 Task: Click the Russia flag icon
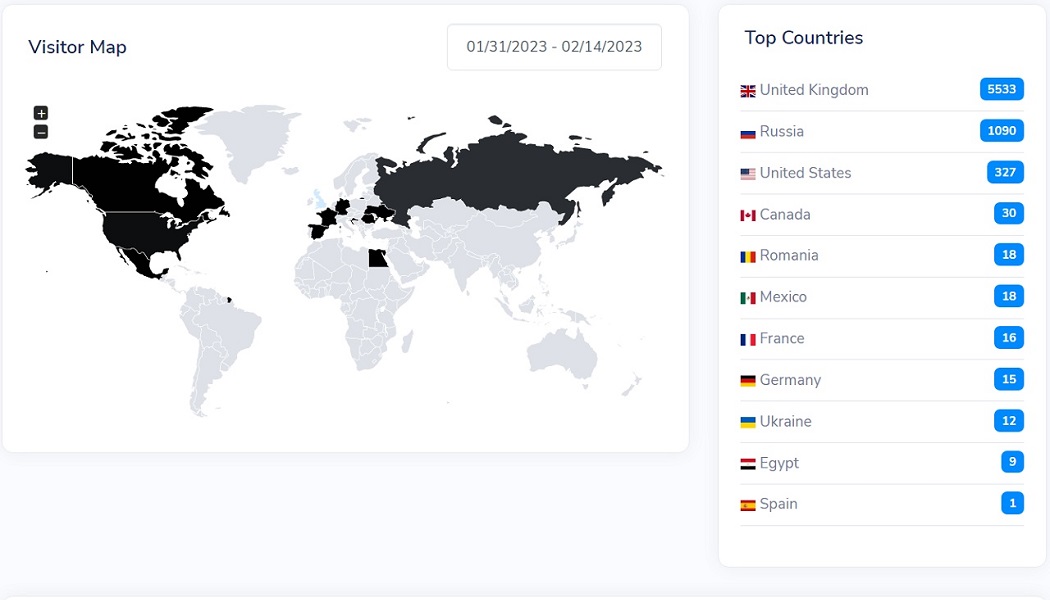748,132
